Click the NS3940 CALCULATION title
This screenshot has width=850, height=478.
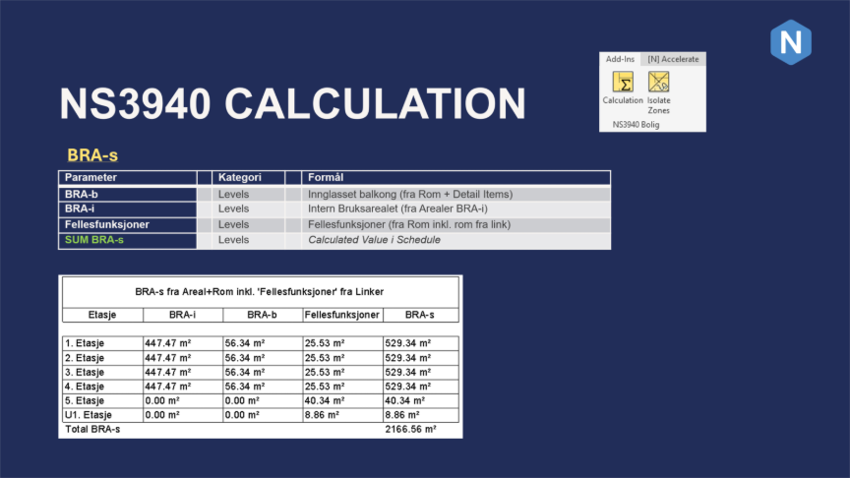(292, 103)
